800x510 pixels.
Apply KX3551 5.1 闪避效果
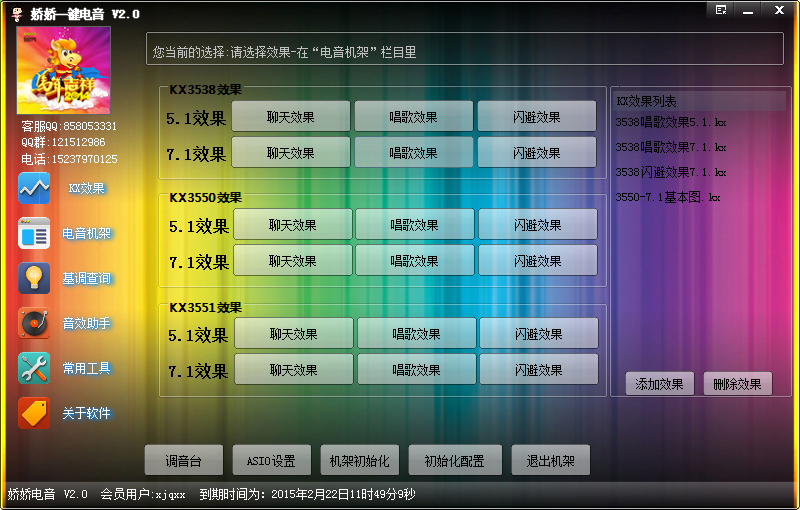(x=538, y=334)
